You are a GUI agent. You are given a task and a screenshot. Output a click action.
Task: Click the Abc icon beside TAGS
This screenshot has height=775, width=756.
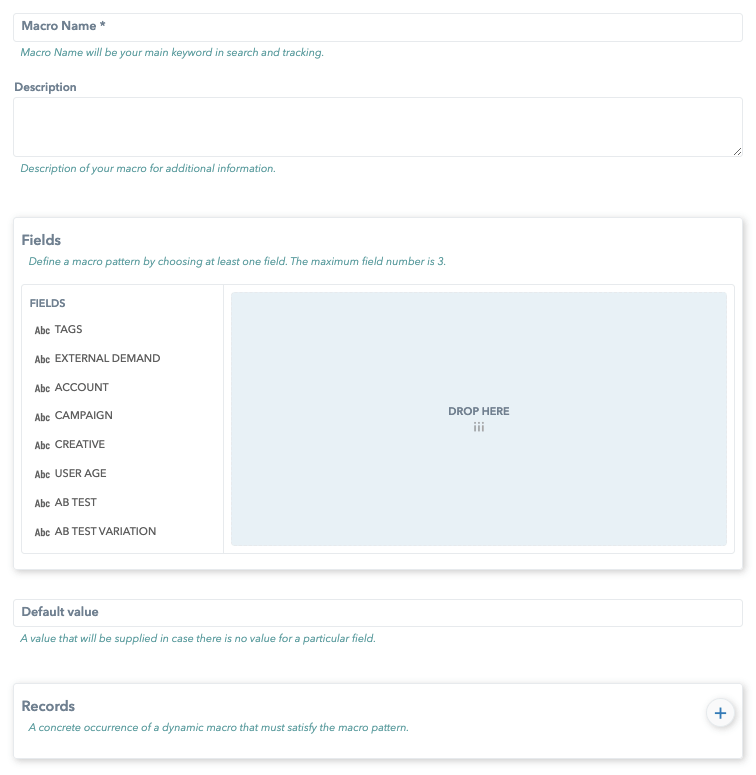tap(42, 330)
